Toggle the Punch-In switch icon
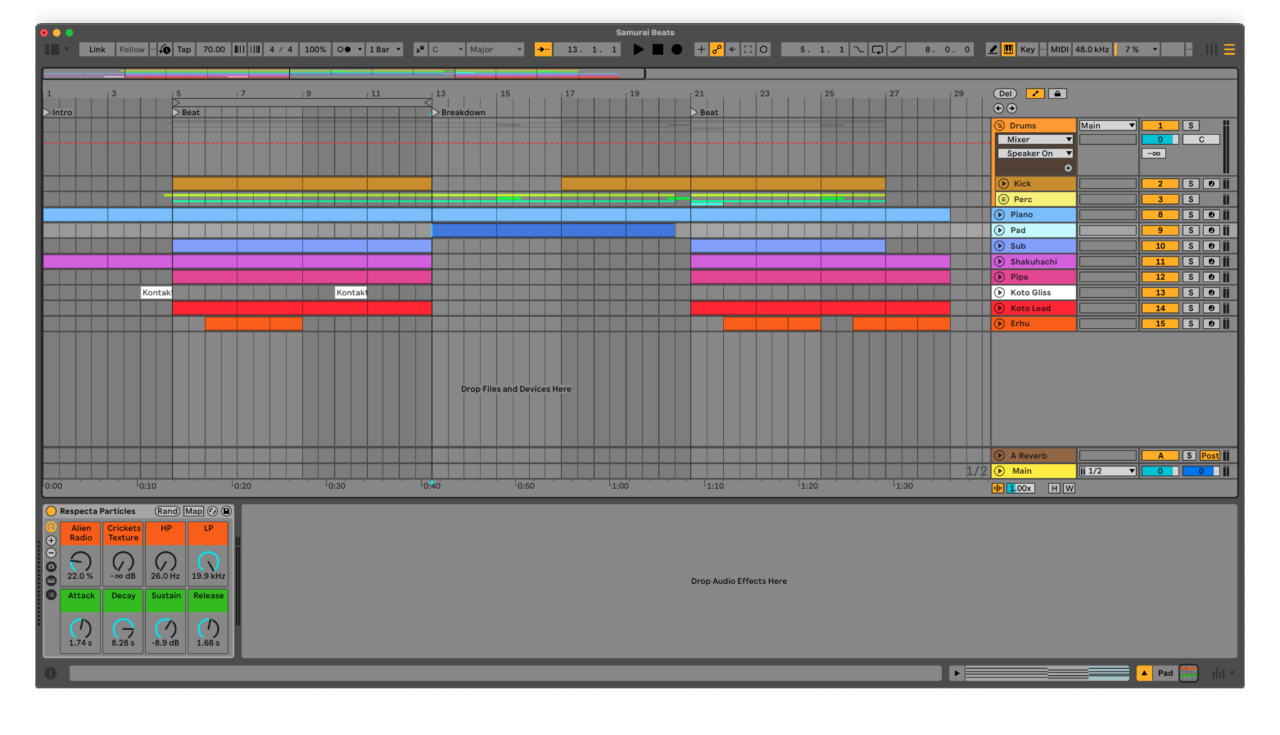Screen dimensions: 1280x735 [x=859, y=49]
